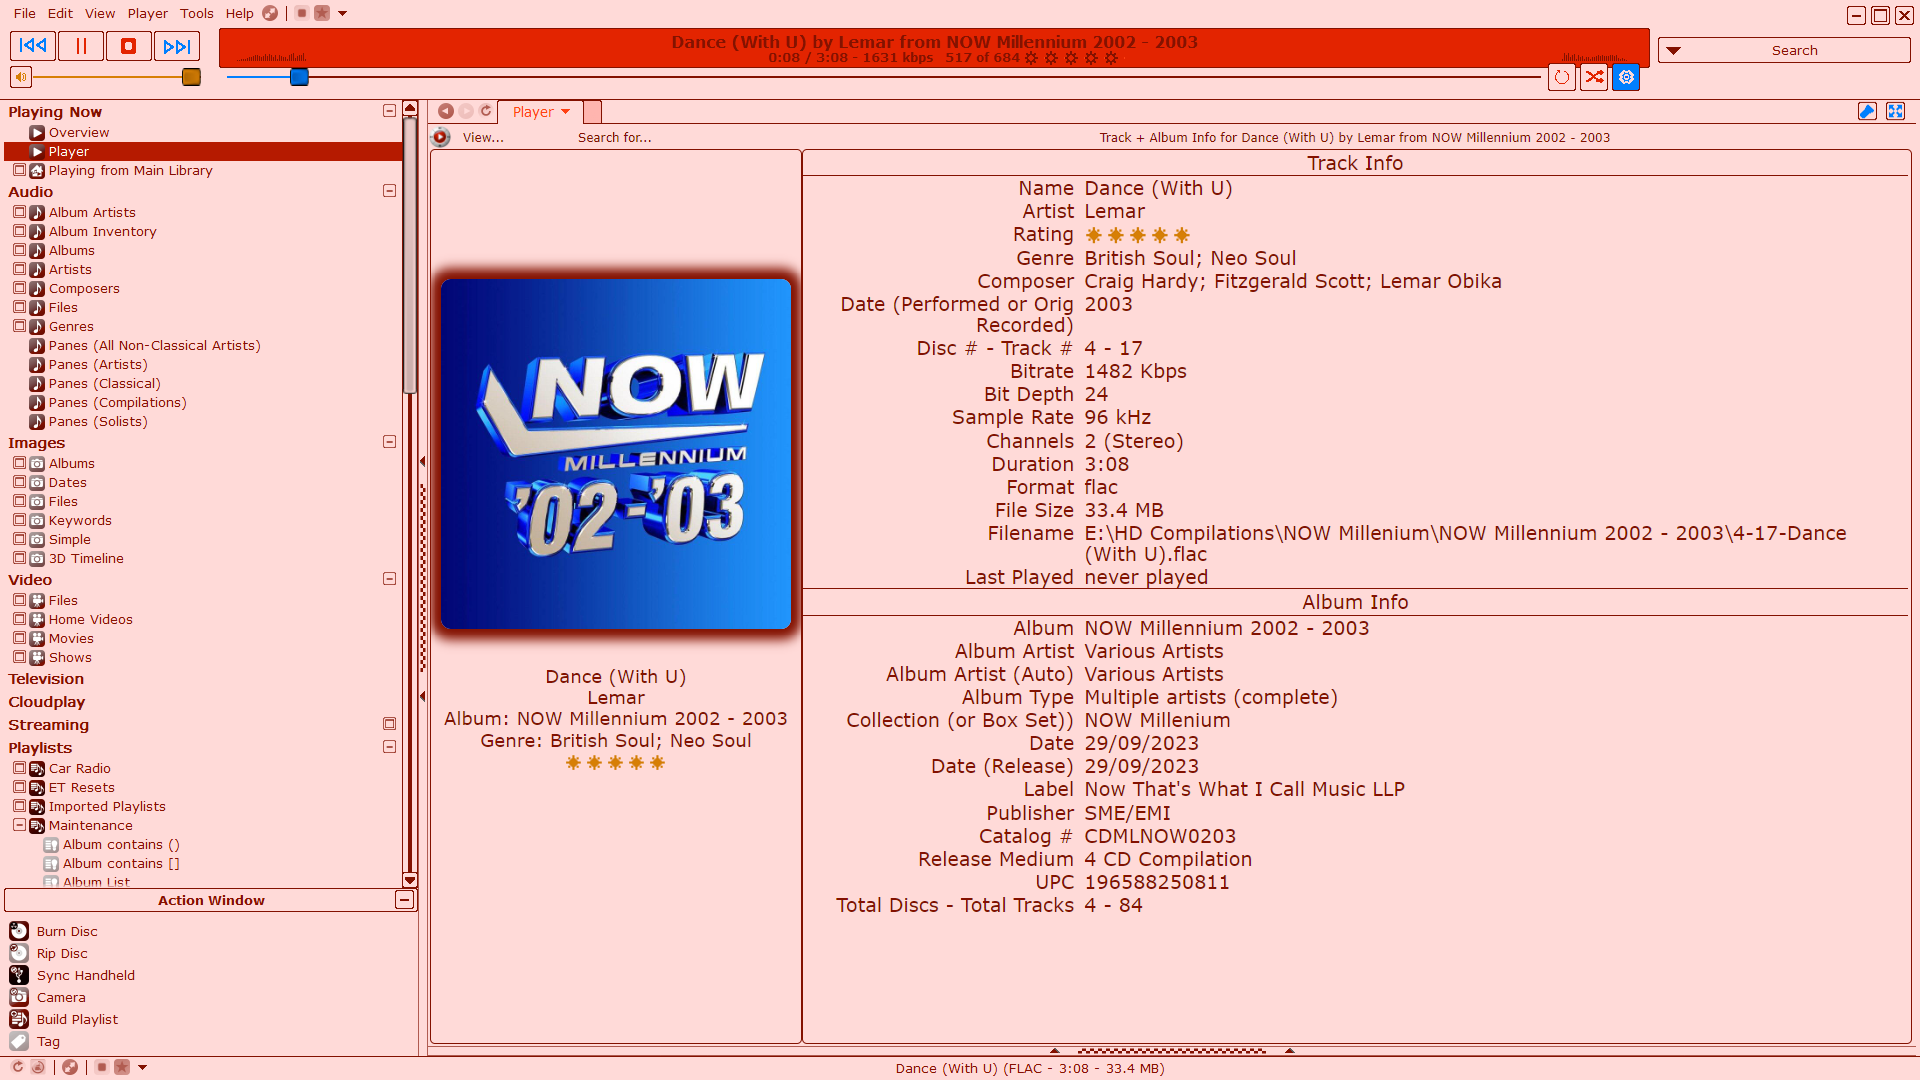Select Panes (Classical) view
This screenshot has width=1920, height=1080.
[104, 383]
